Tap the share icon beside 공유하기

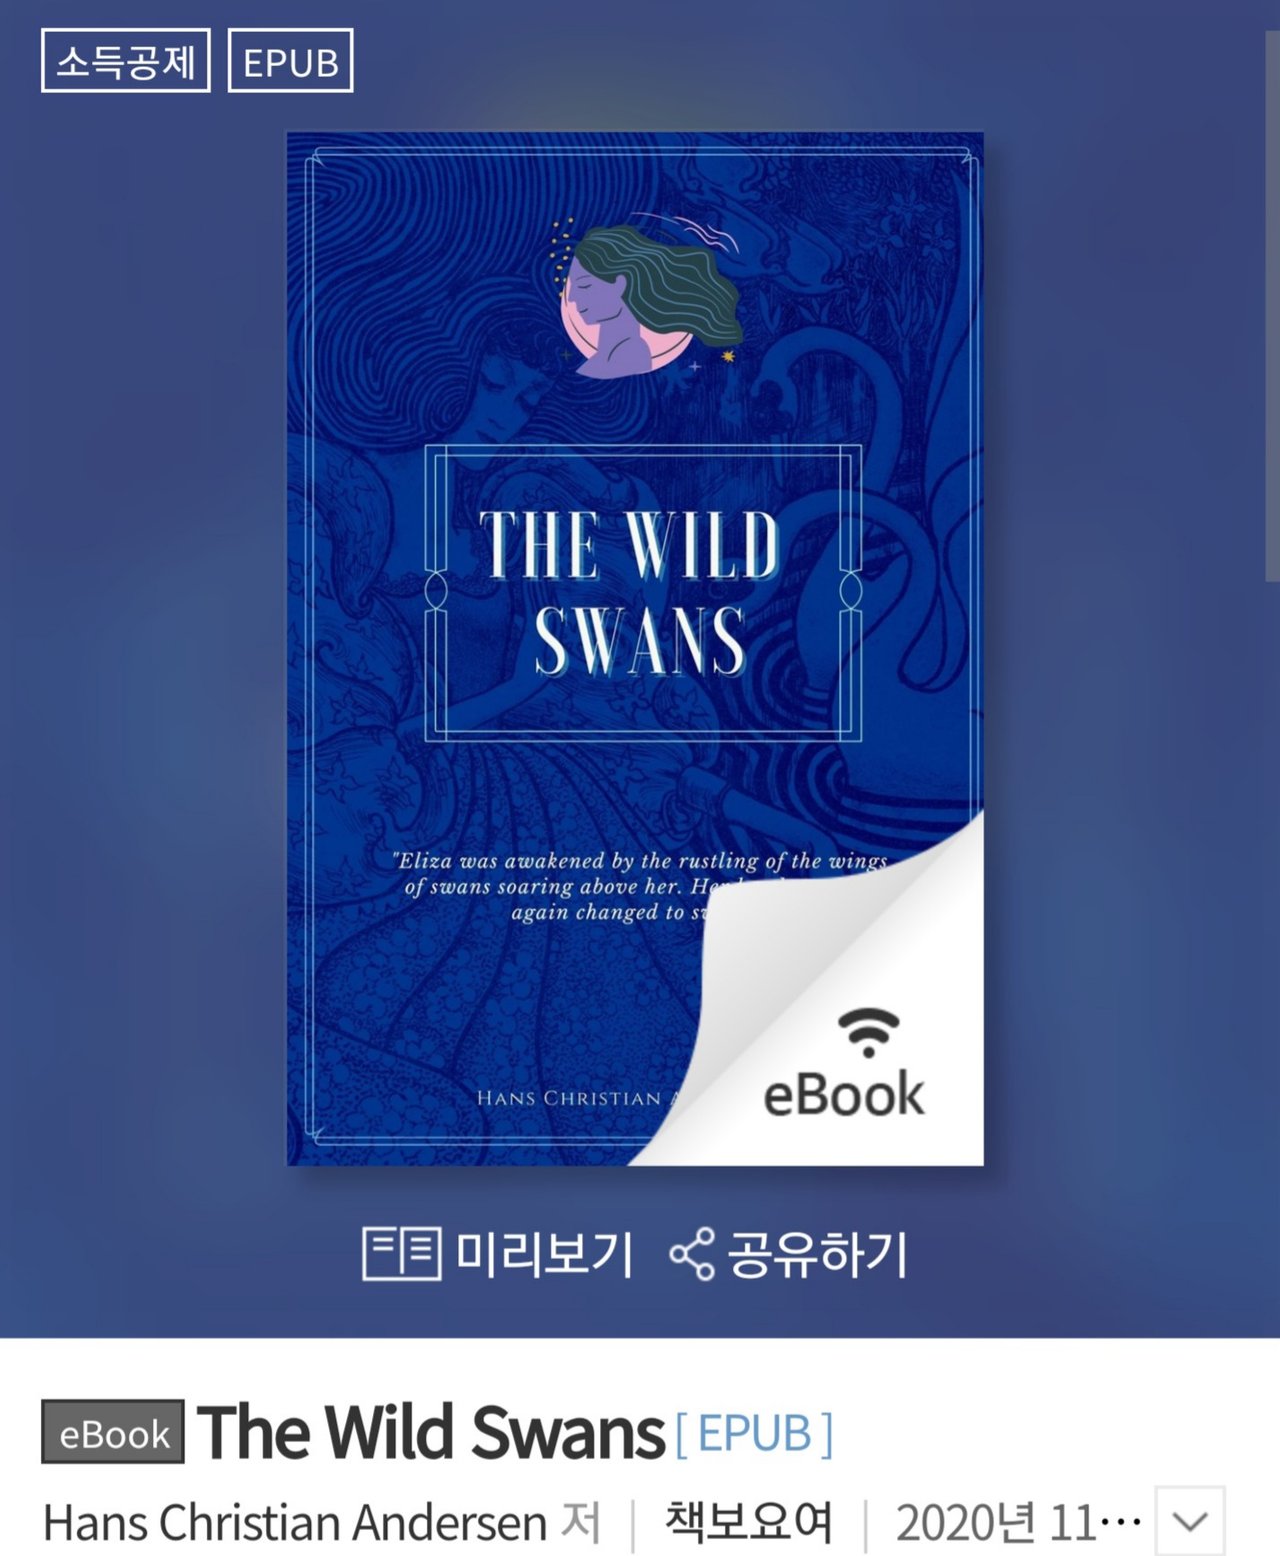pos(692,1254)
